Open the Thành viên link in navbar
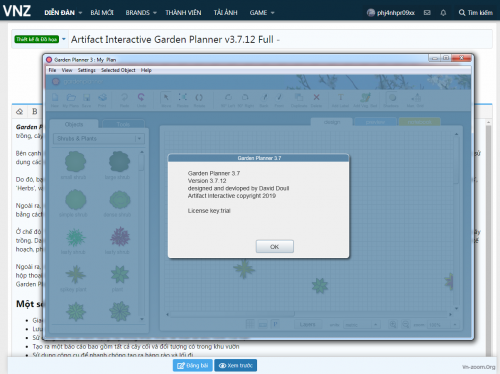 tap(183, 13)
